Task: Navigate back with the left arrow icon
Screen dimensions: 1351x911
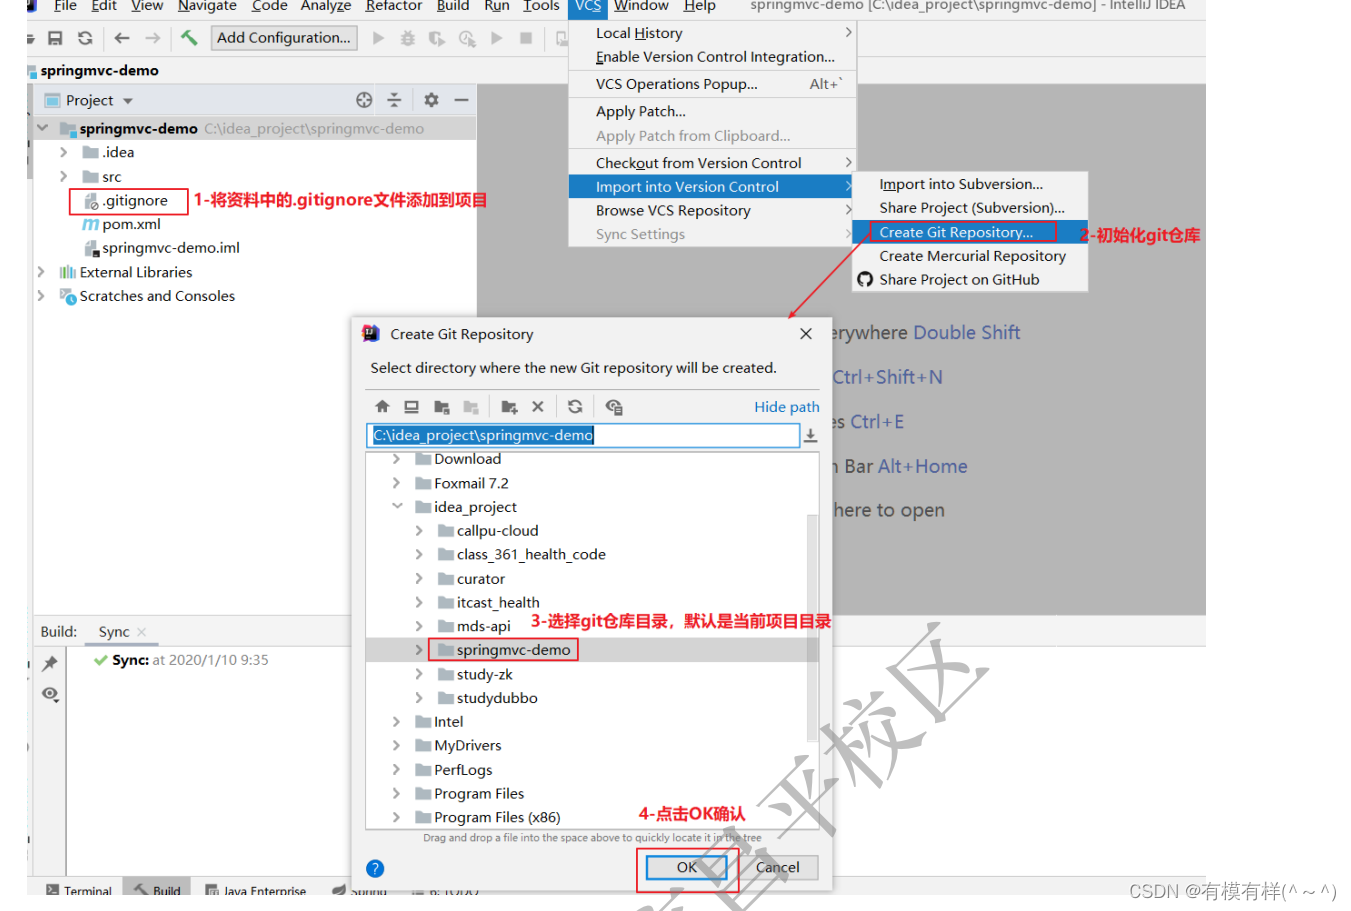Action: (122, 38)
